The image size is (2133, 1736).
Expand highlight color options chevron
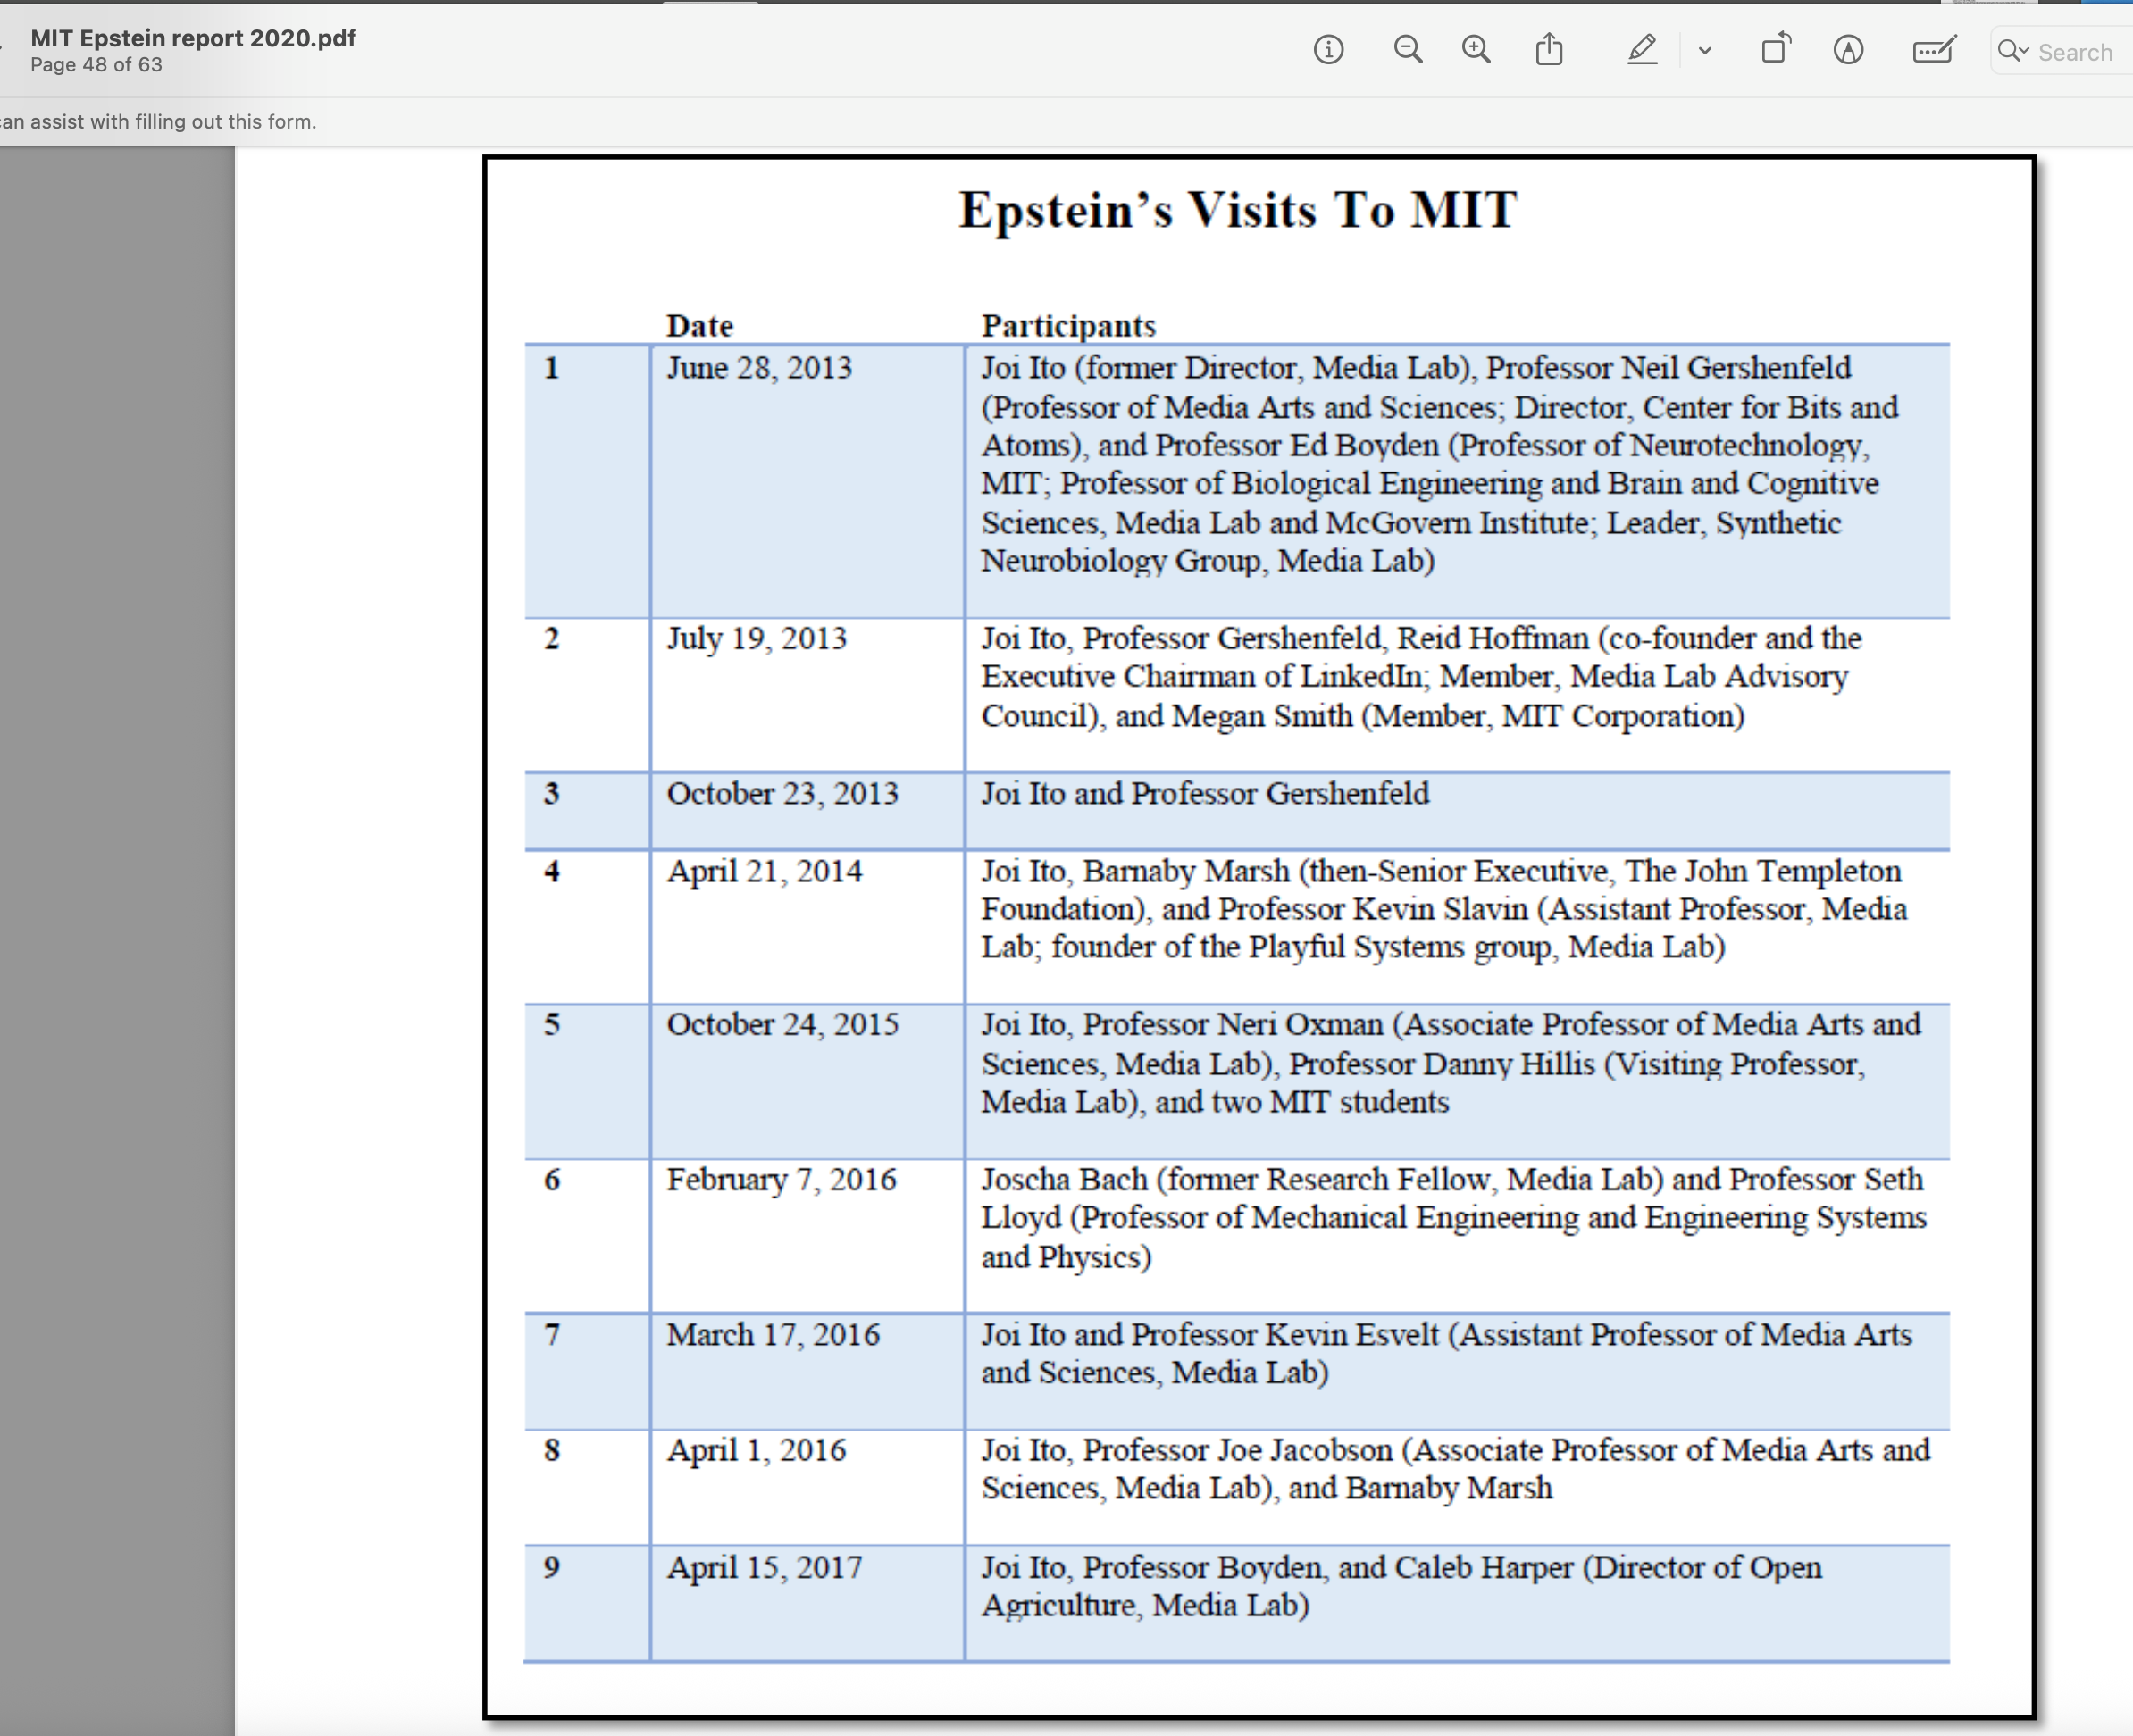[1705, 51]
